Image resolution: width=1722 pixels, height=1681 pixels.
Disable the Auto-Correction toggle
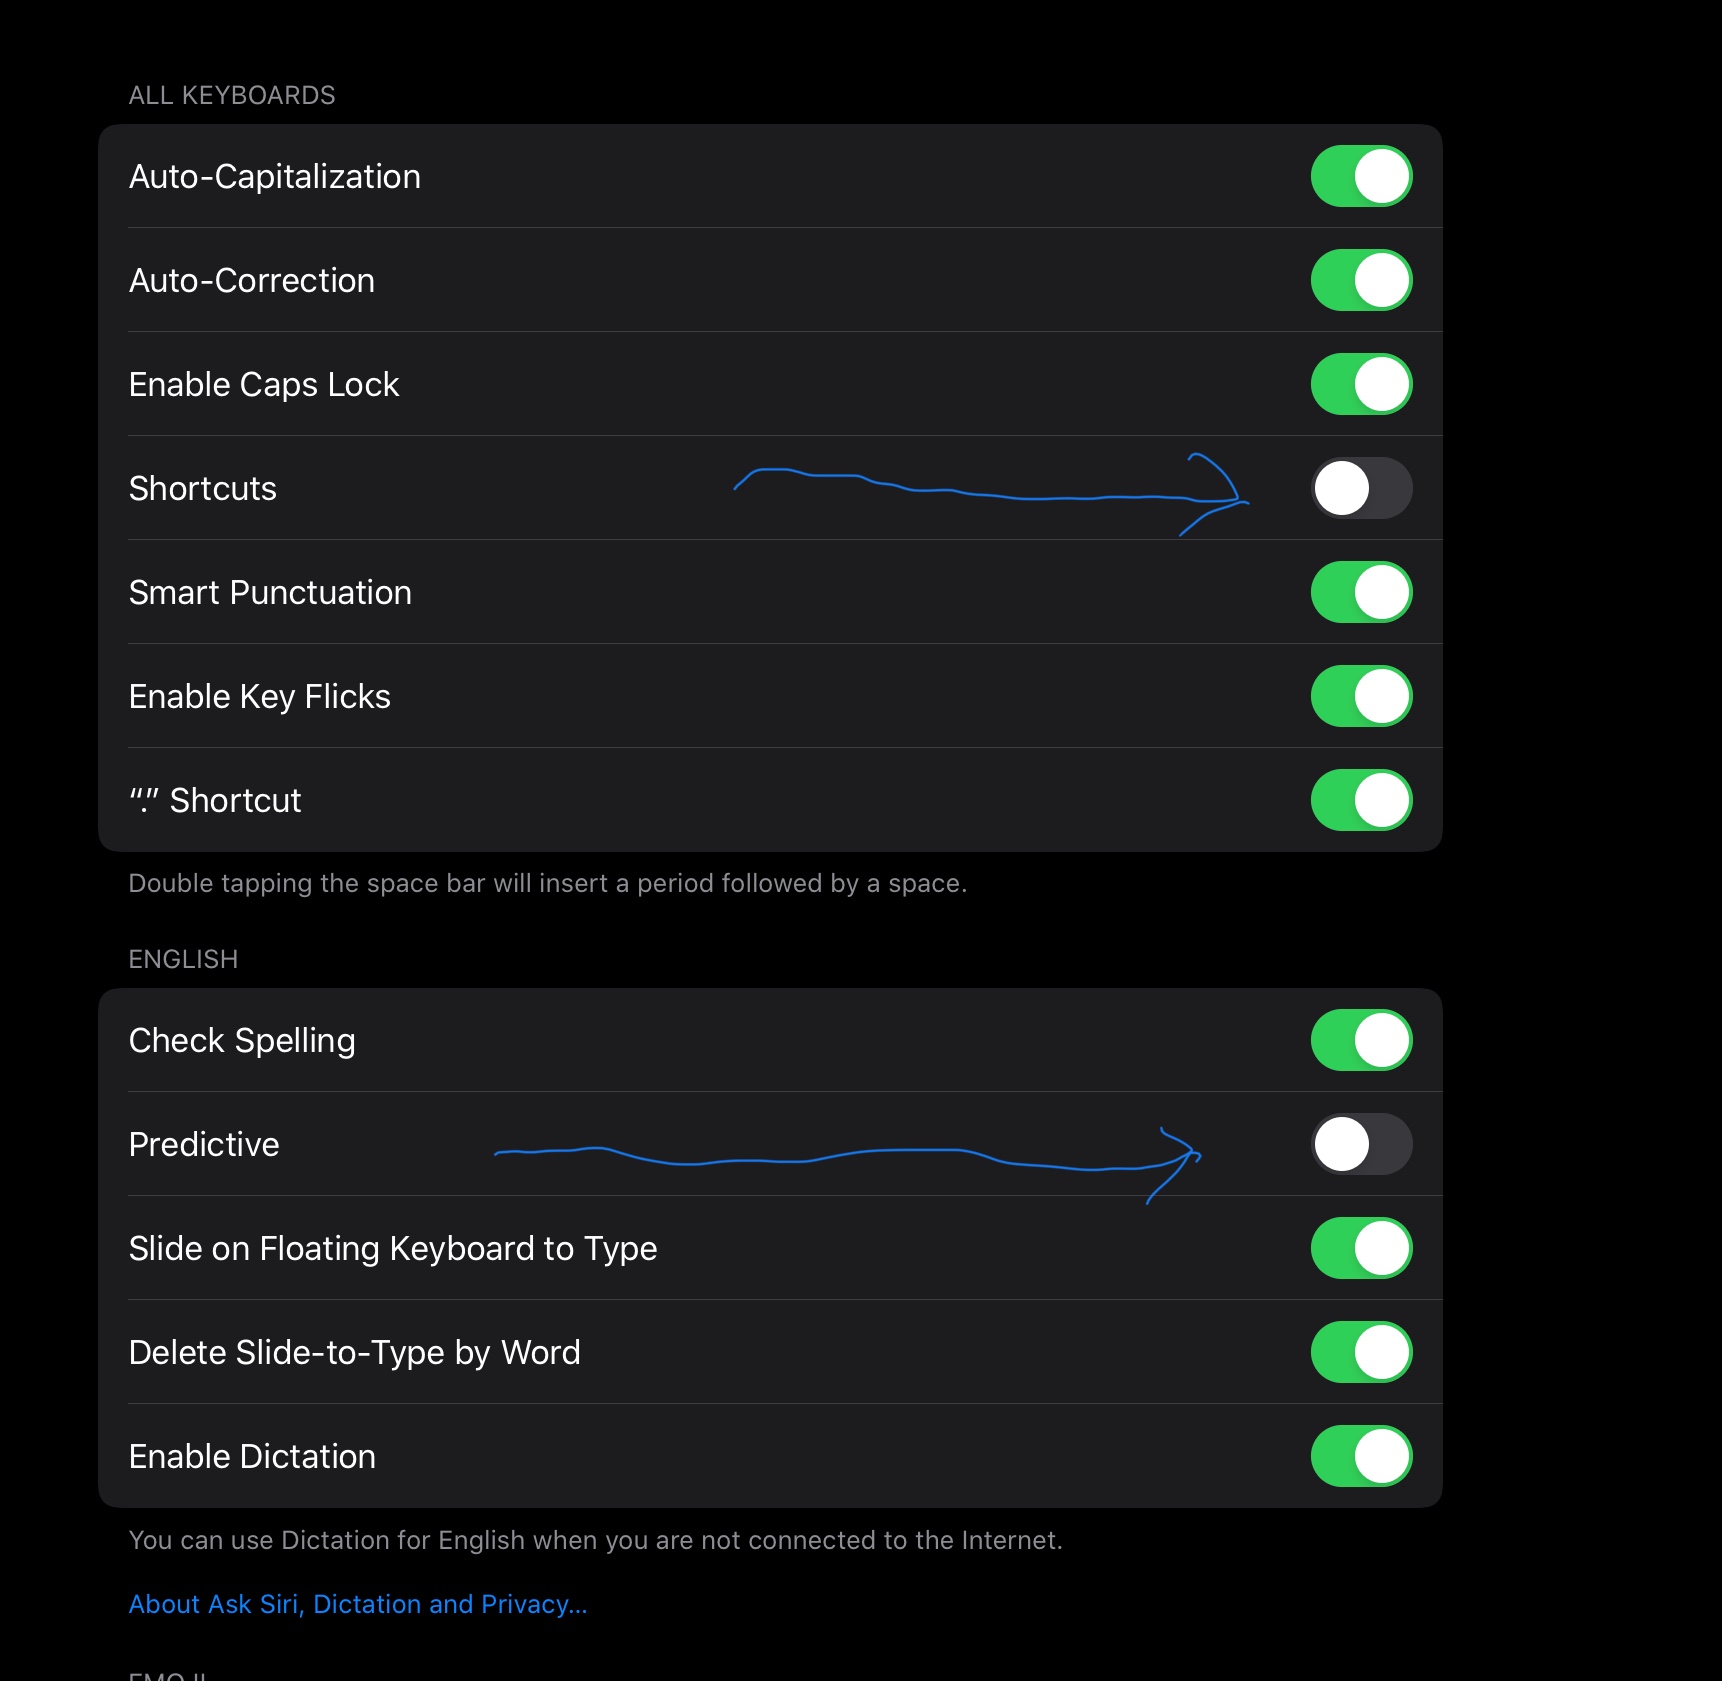click(1361, 280)
